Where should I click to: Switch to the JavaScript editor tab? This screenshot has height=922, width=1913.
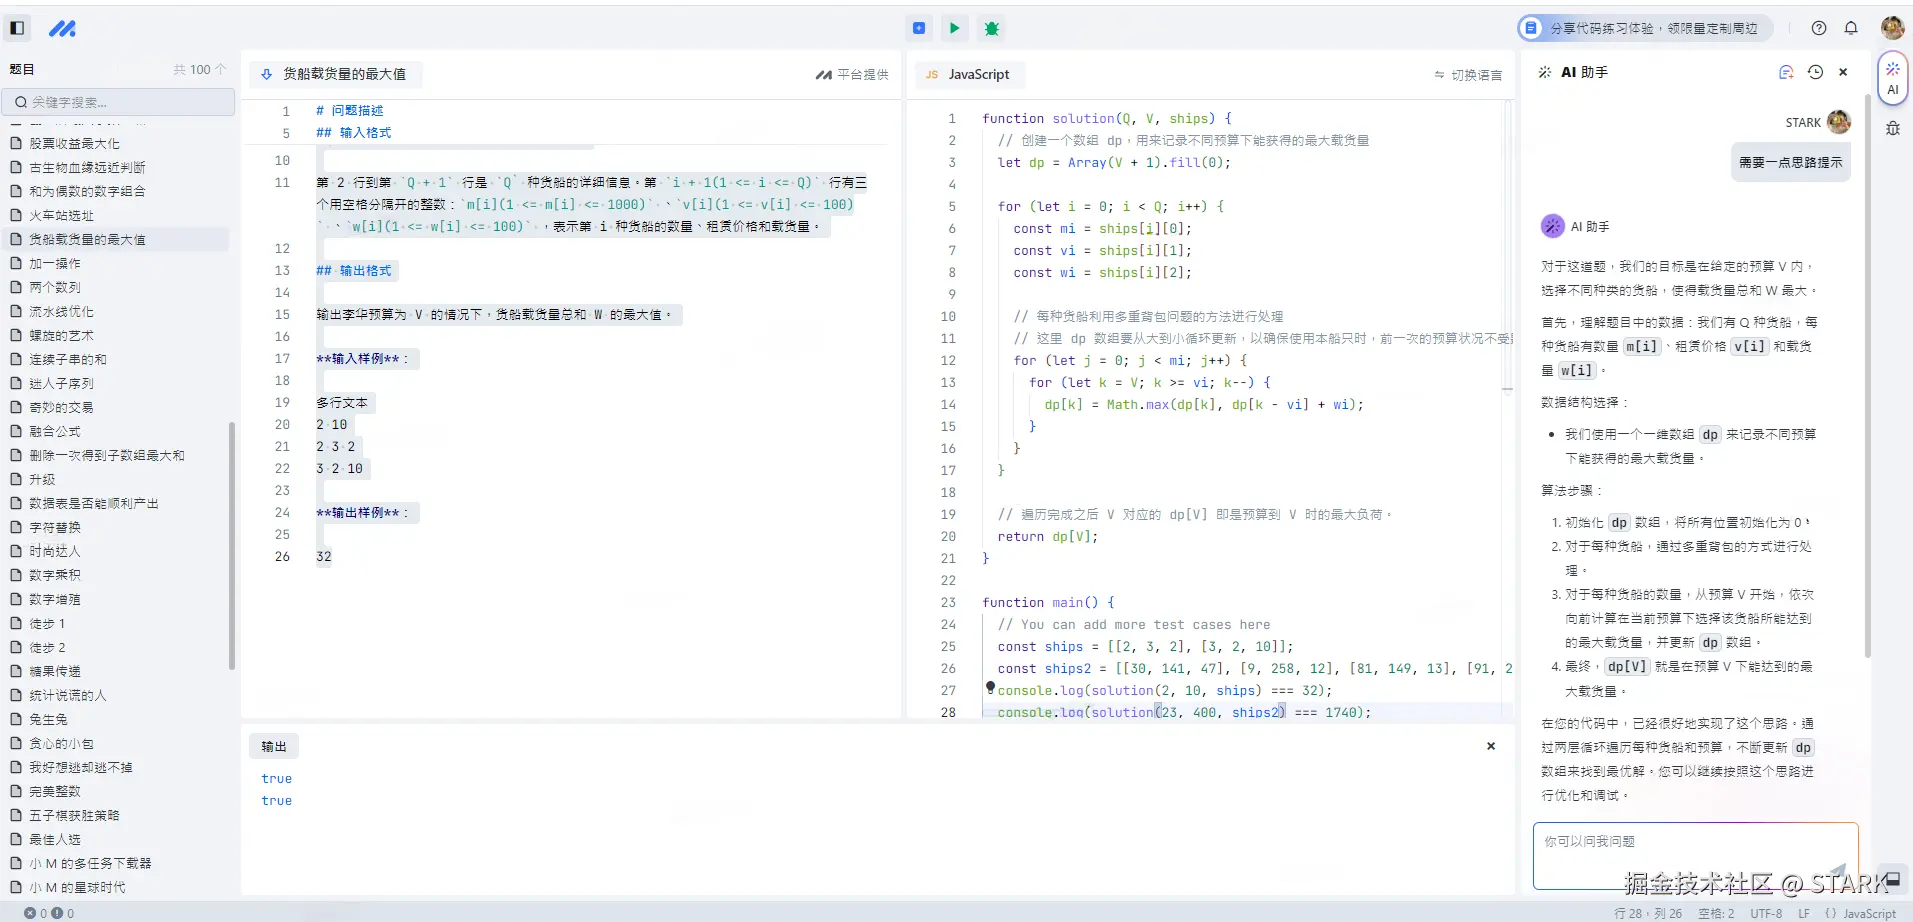[x=968, y=74]
